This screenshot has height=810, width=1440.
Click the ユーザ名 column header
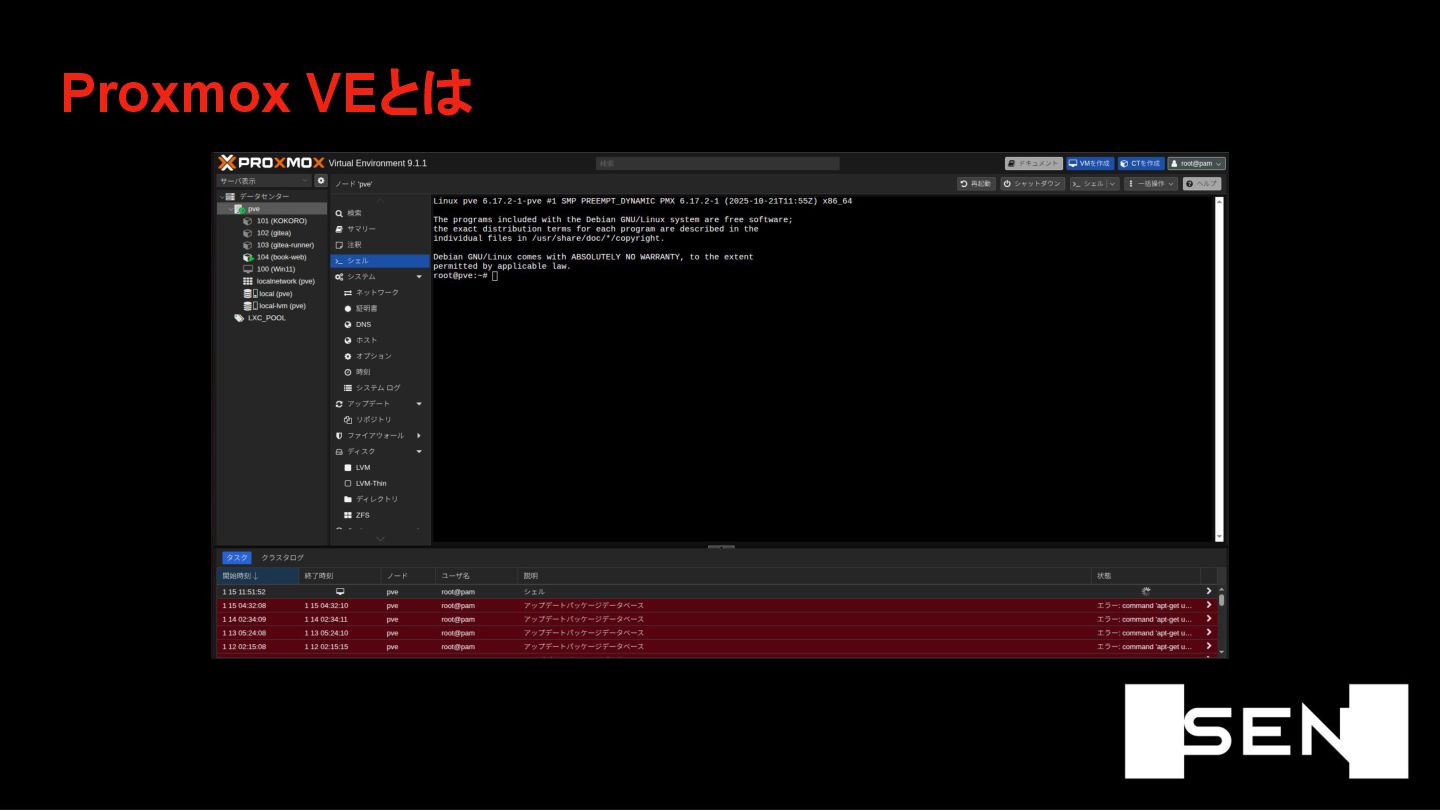coord(477,576)
